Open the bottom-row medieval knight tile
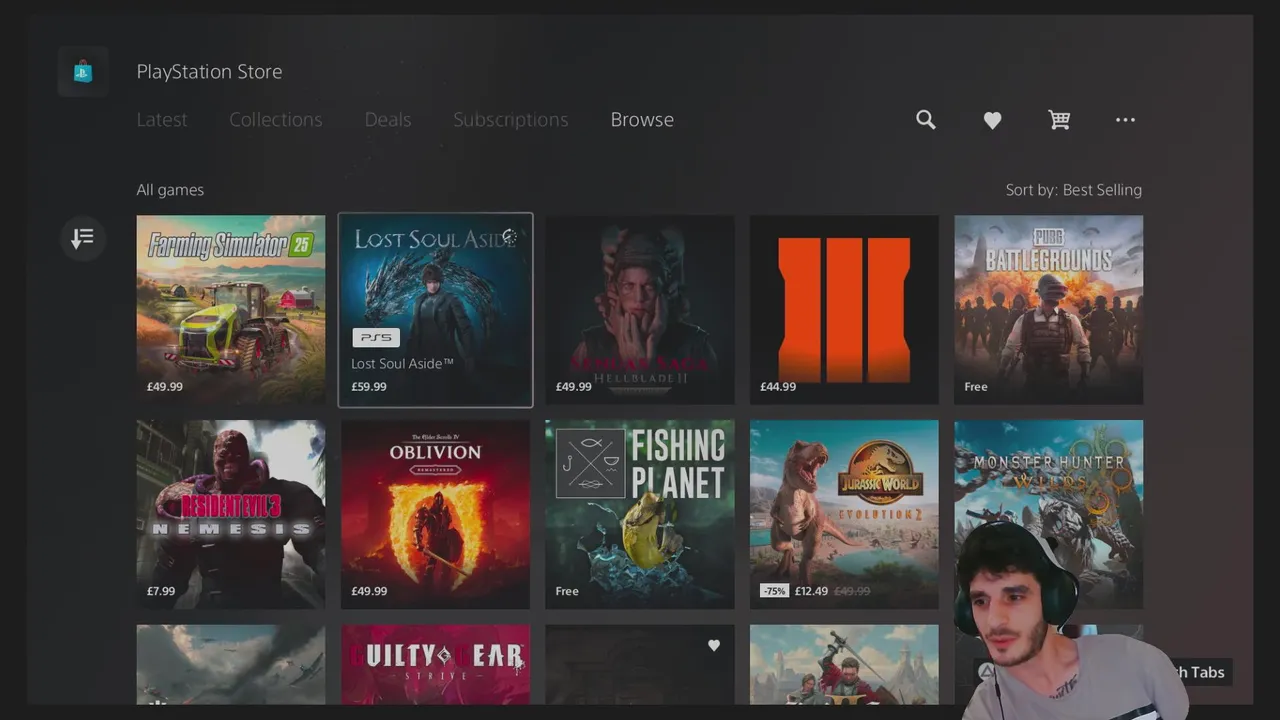The image size is (1280, 720). (x=844, y=664)
